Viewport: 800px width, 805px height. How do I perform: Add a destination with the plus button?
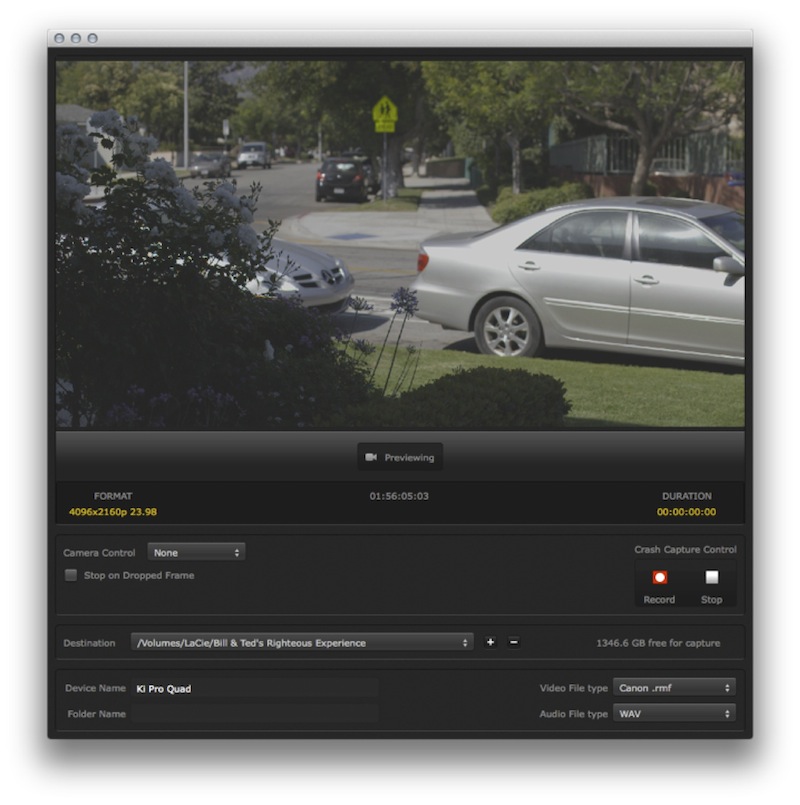tap(490, 642)
